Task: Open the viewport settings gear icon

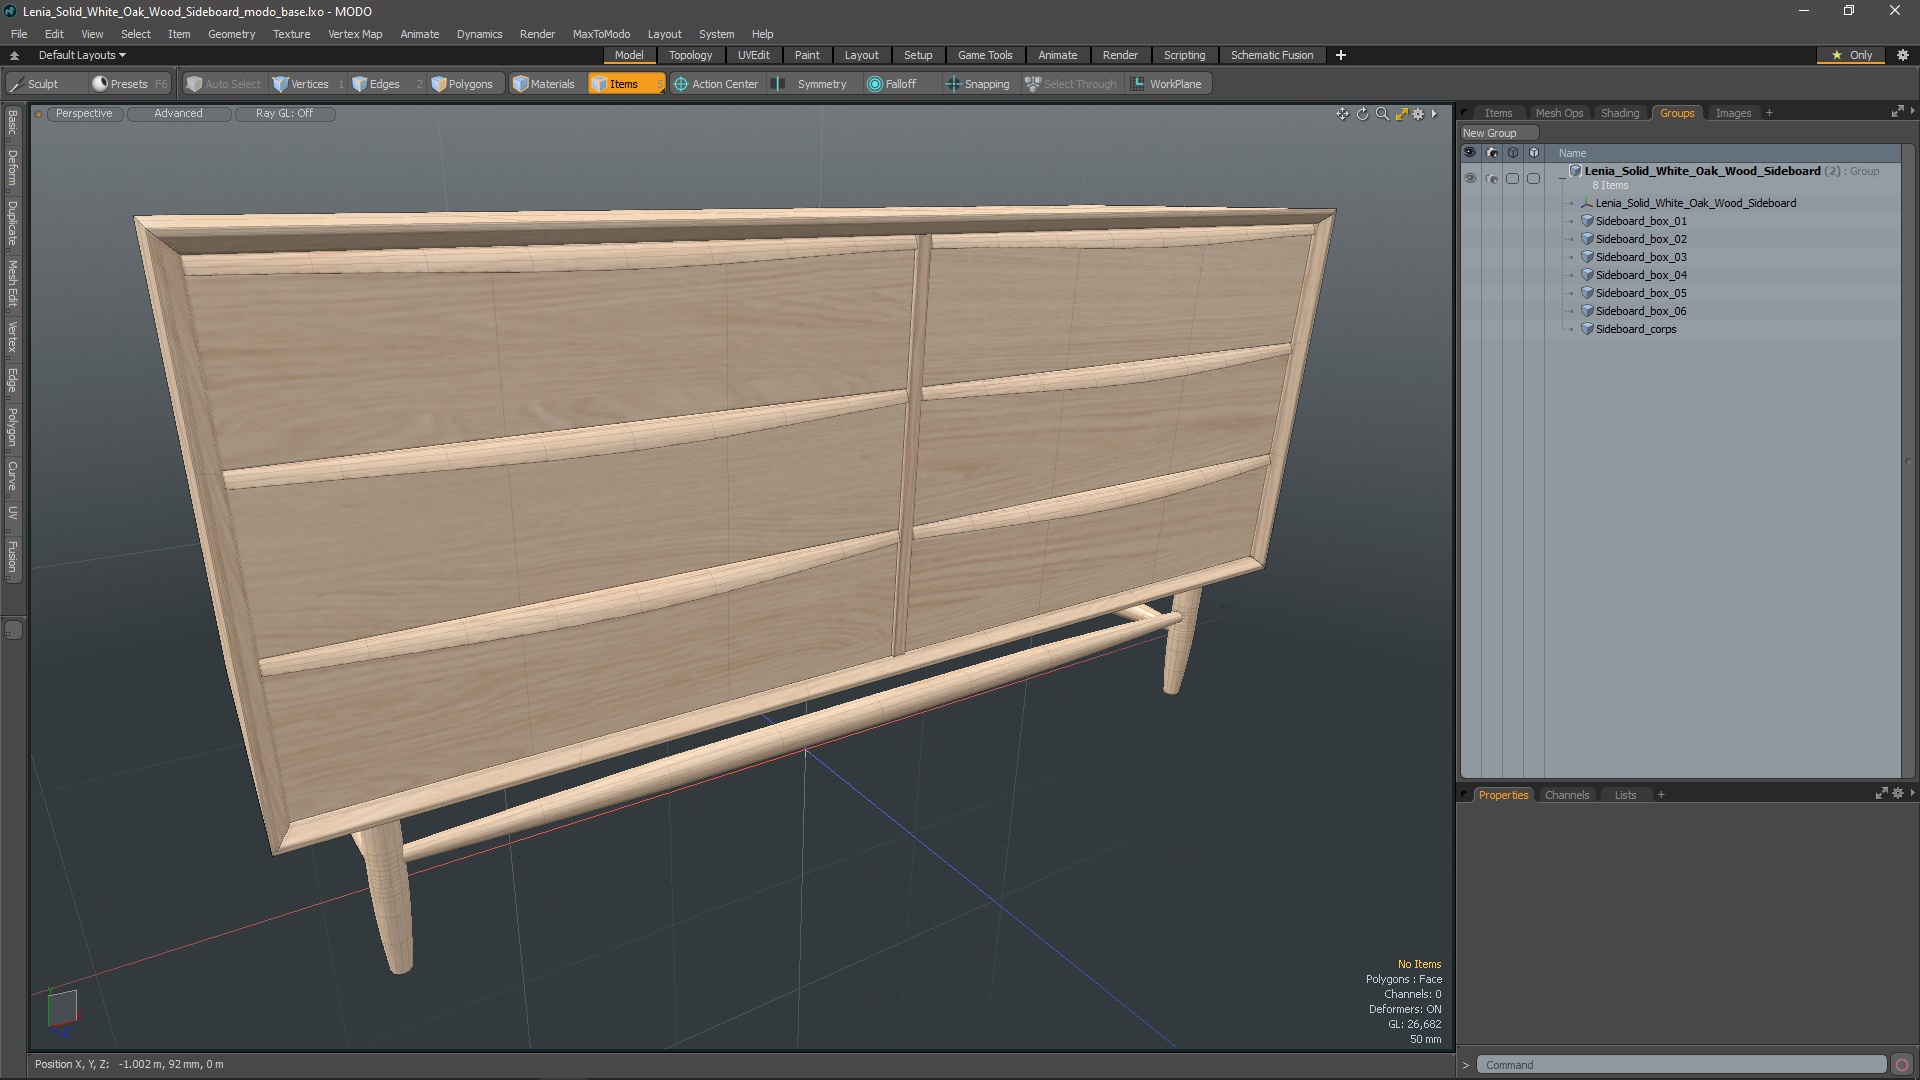Action: pos(1418,114)
